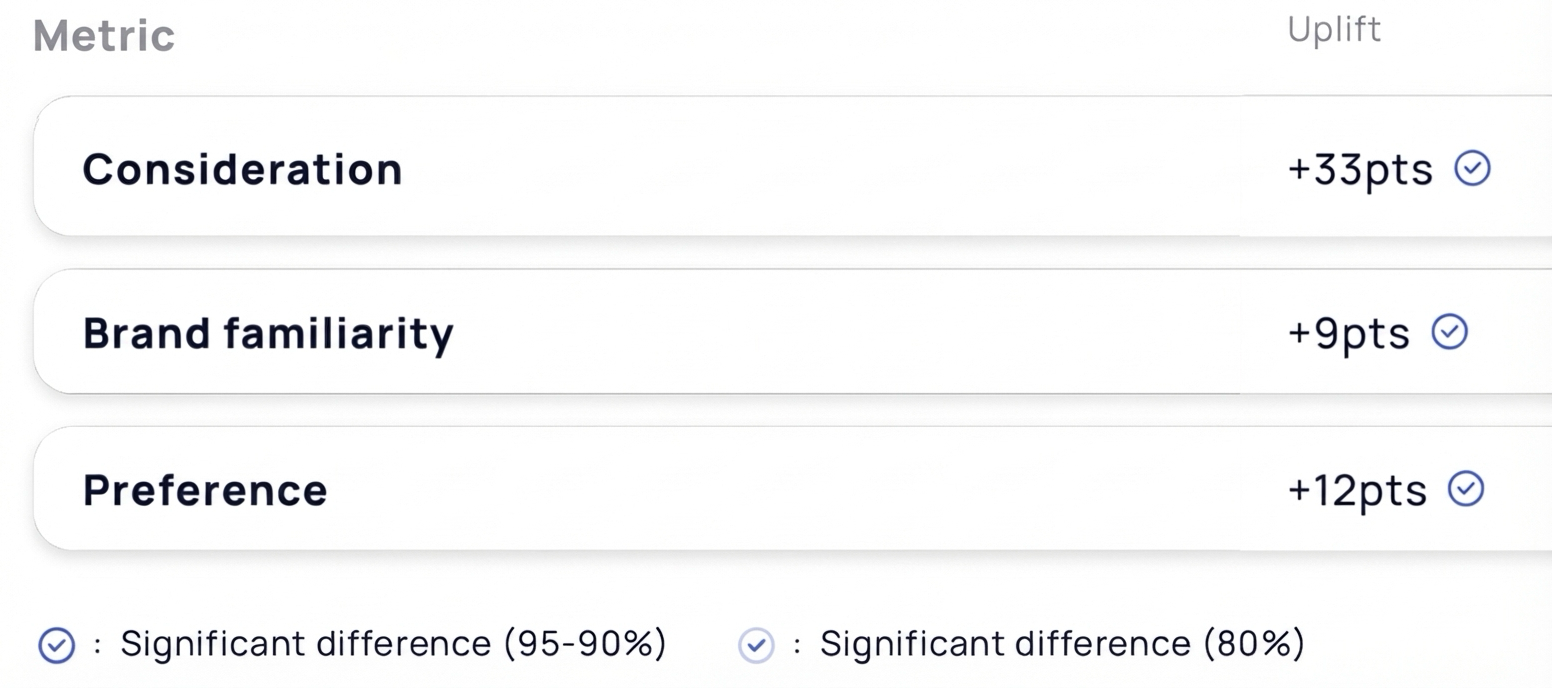Click the +9pts uplift value
The height and width of the screenshot is (688, 1552).
[1348, 333]
